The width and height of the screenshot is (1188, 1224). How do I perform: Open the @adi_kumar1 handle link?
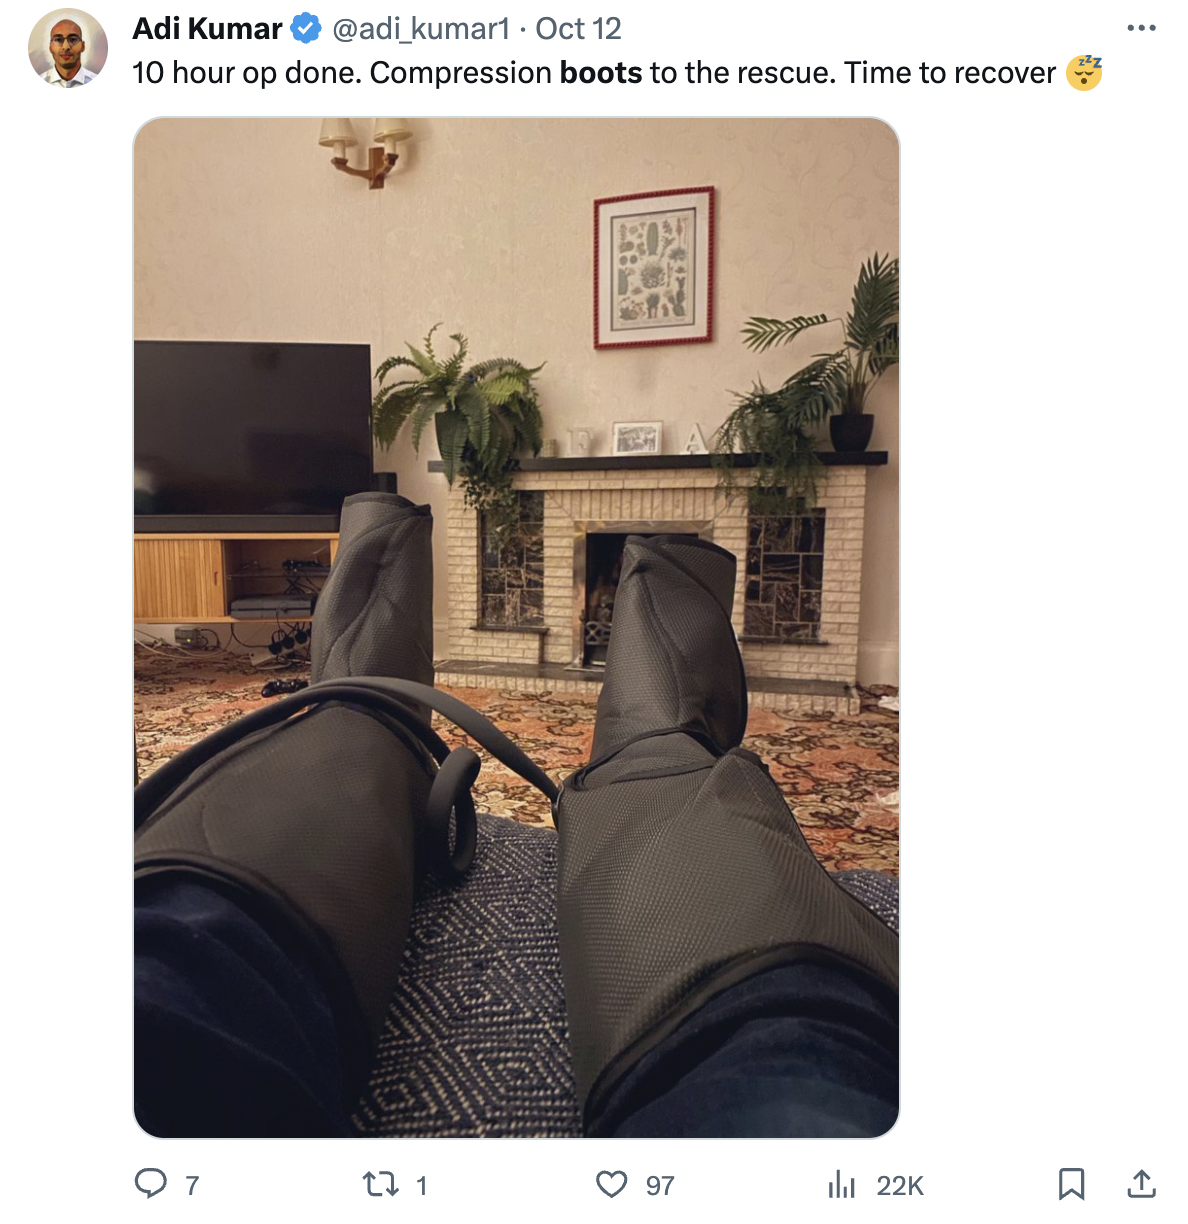421,29
